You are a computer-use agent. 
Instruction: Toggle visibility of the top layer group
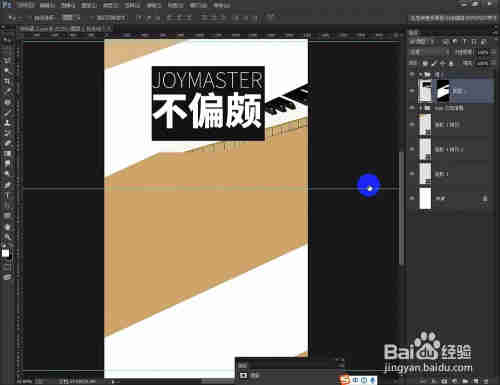coord(412,74)
